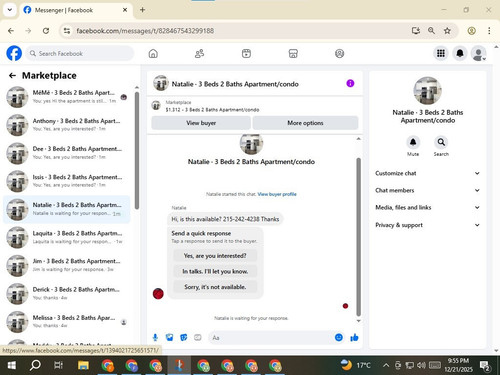Click the Search Facebook field
The width and height of the screenshot is (500, 375).
80,53
